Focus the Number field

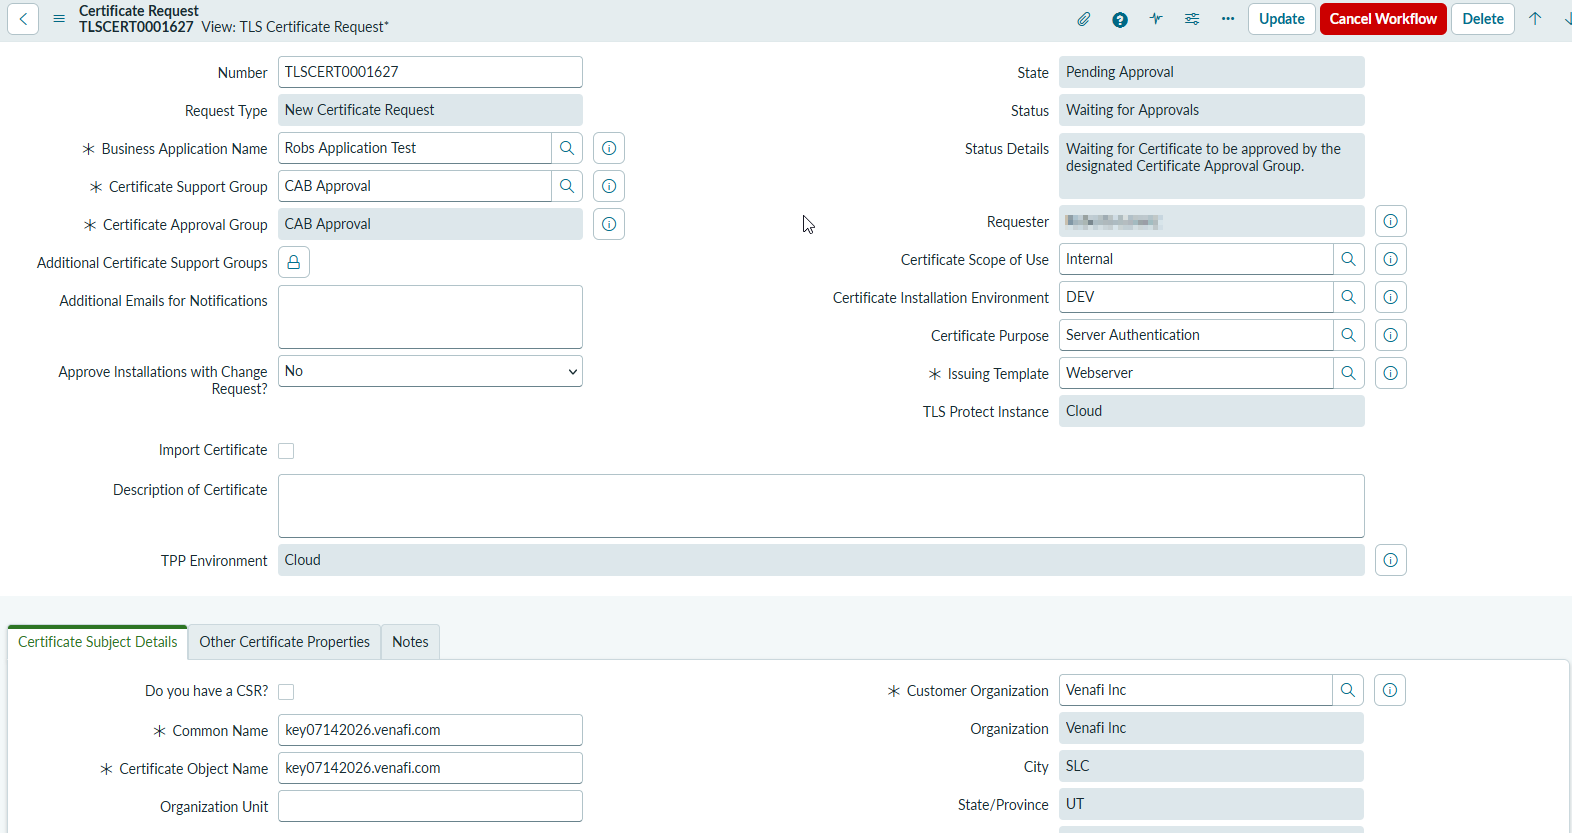(430, 72)
